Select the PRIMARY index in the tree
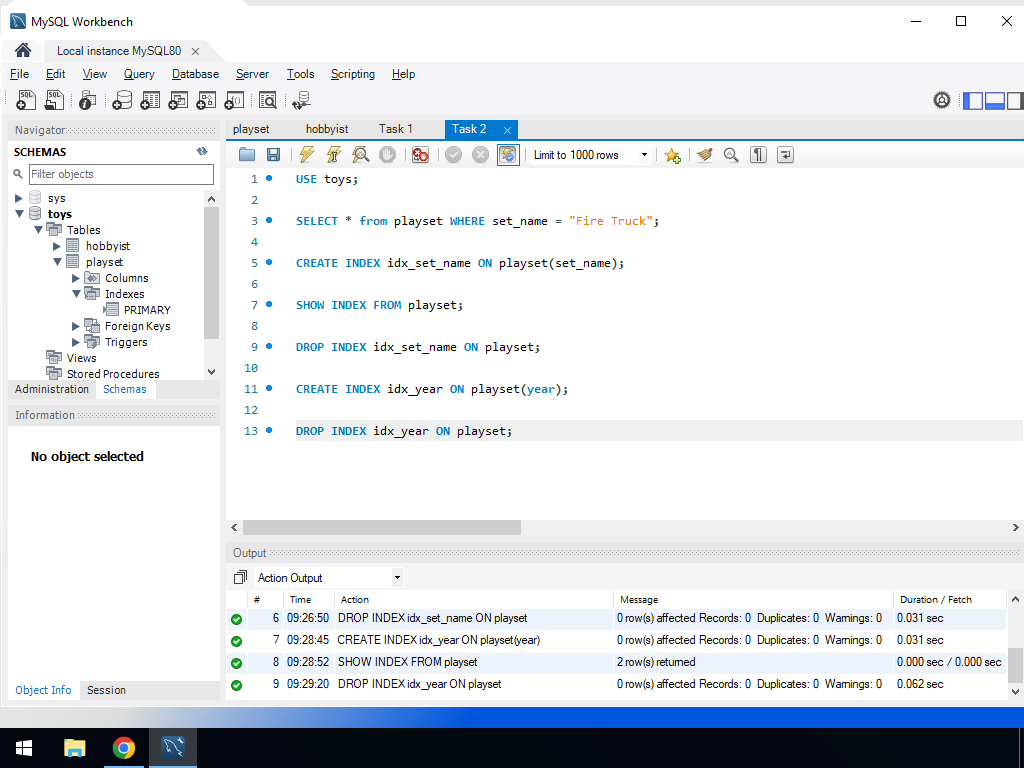Screen dimensions: 1024x768 pos(147,310)
